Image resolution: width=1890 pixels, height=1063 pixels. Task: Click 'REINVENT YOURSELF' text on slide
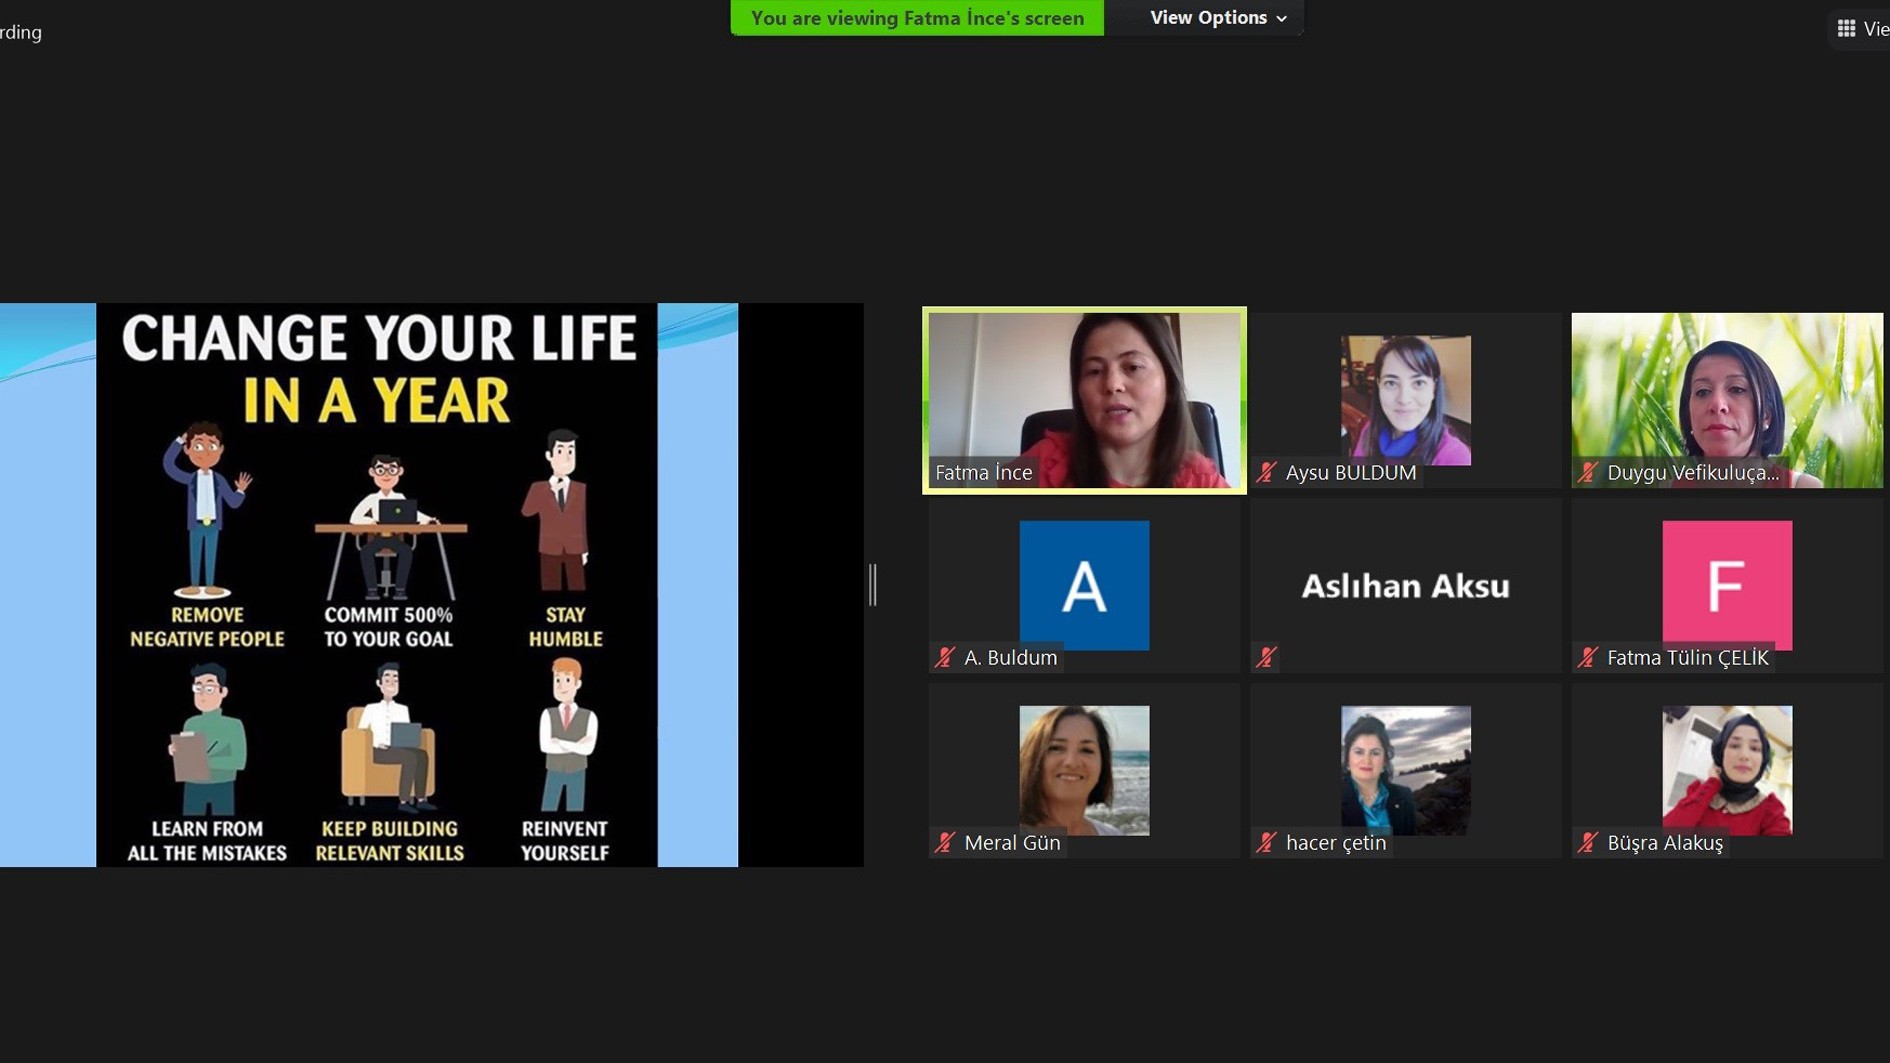[564, 841]
